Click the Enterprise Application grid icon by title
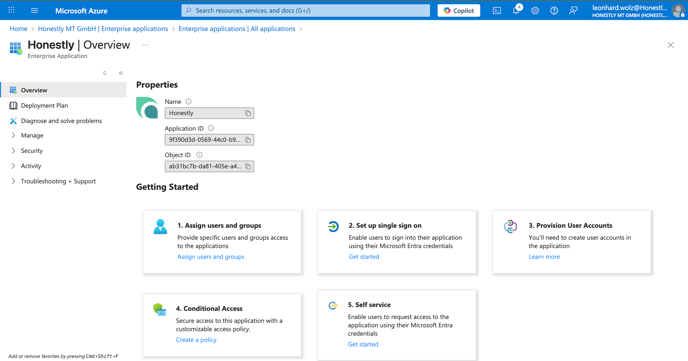 click(x=16, y=48)
